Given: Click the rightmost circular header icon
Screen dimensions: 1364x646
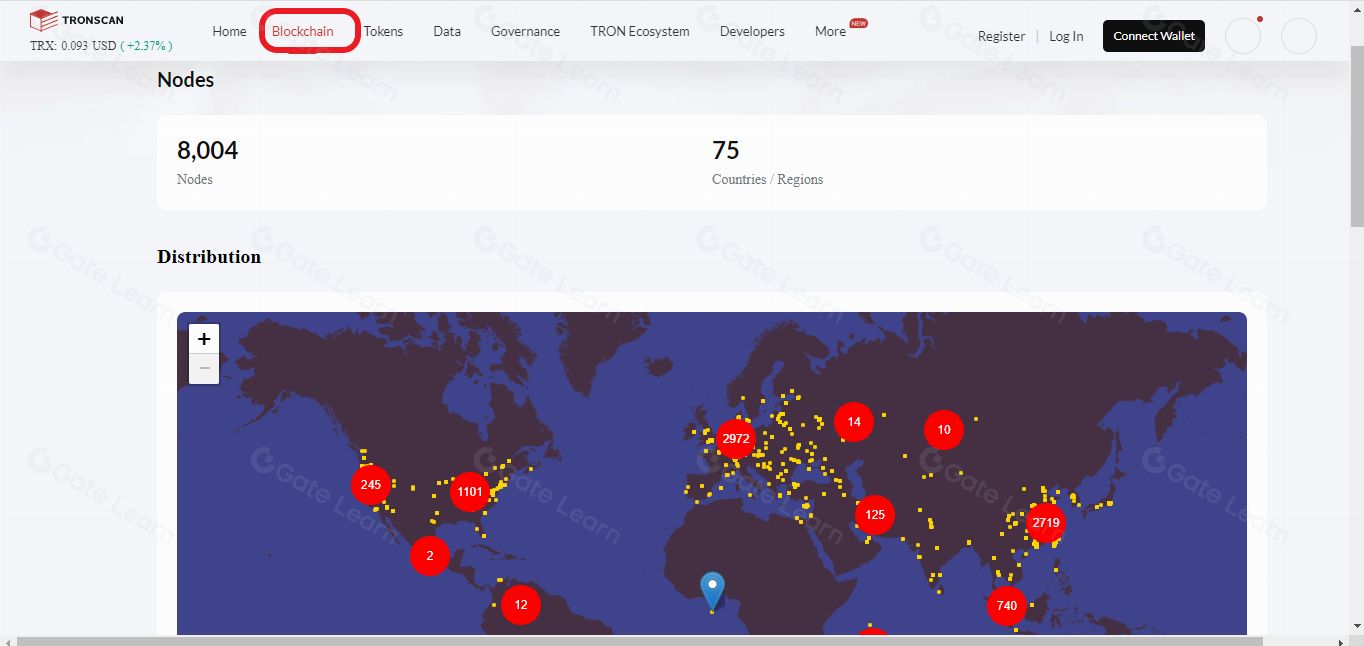Looking at the screenshot, I should (1299, 36).
